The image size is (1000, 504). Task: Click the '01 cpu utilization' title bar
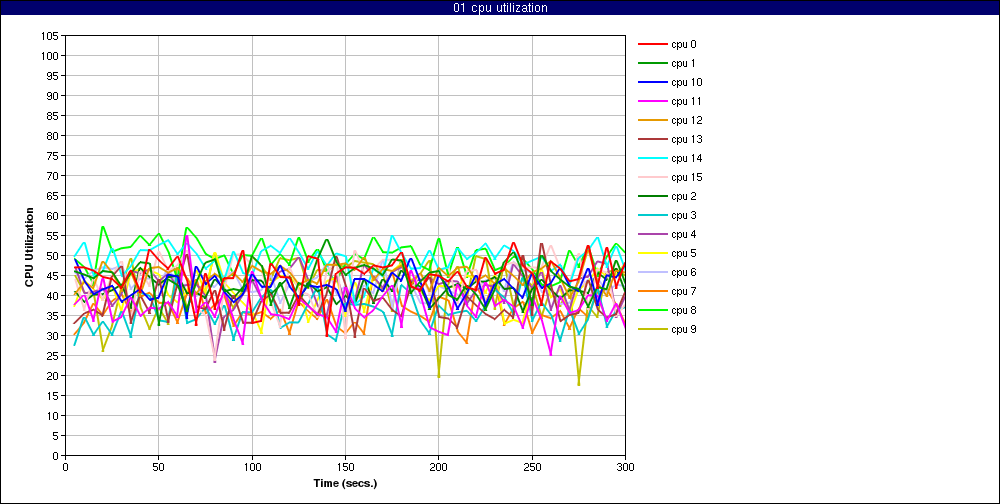[x=500, y=8]
